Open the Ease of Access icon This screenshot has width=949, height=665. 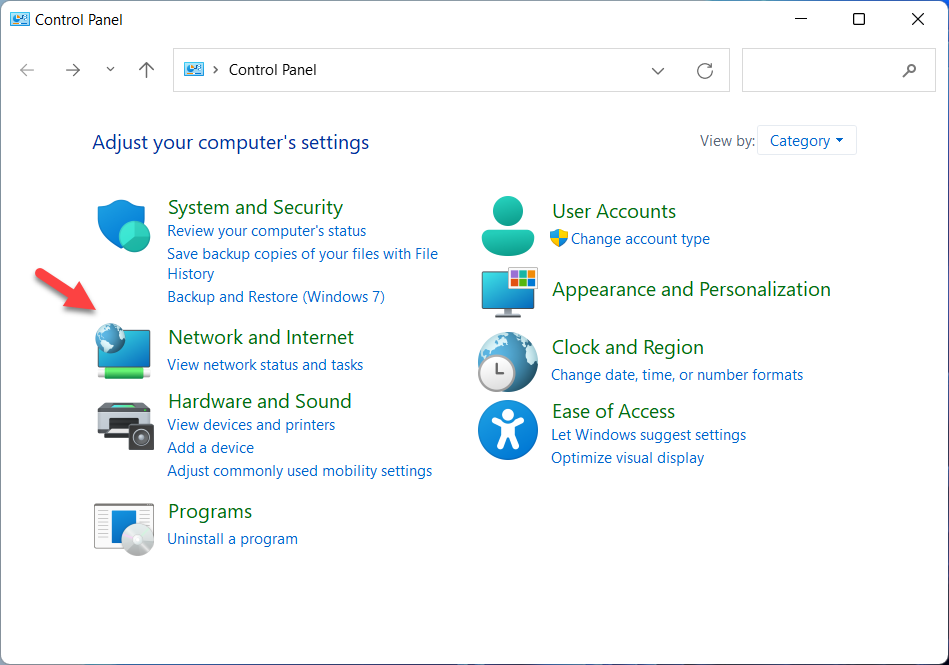pyautogui.click(x=508, y=430)
